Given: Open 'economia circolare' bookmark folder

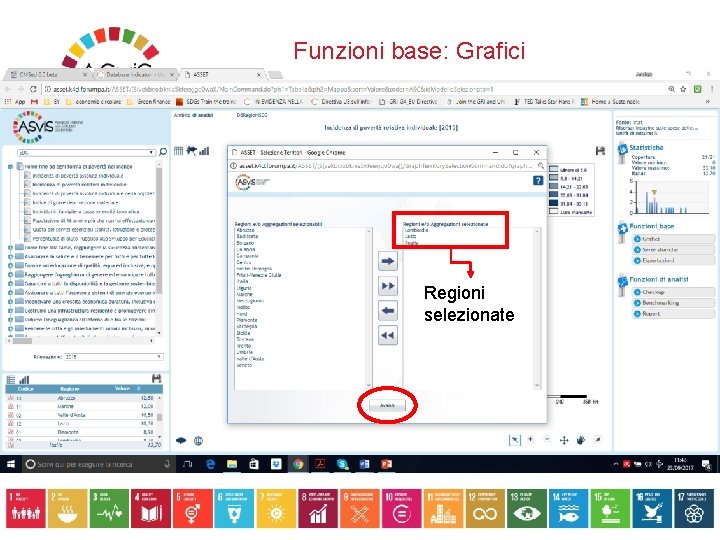Looking at the screenshot, I should pos(93,101).
